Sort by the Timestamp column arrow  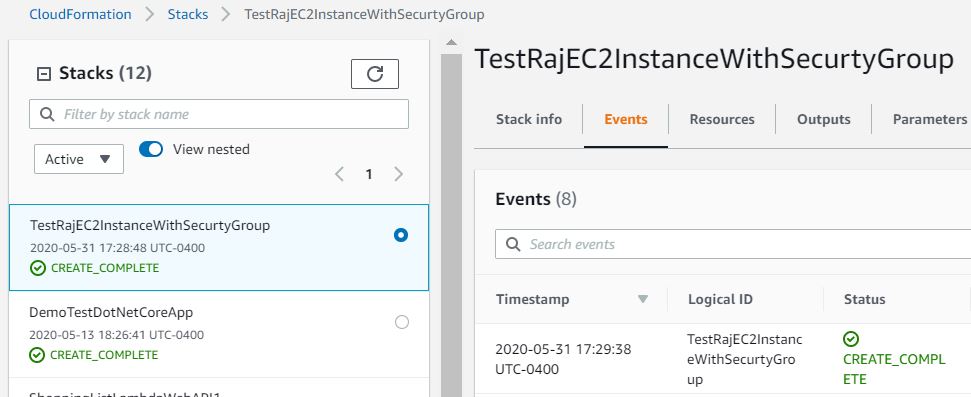(x=643, y=299)
